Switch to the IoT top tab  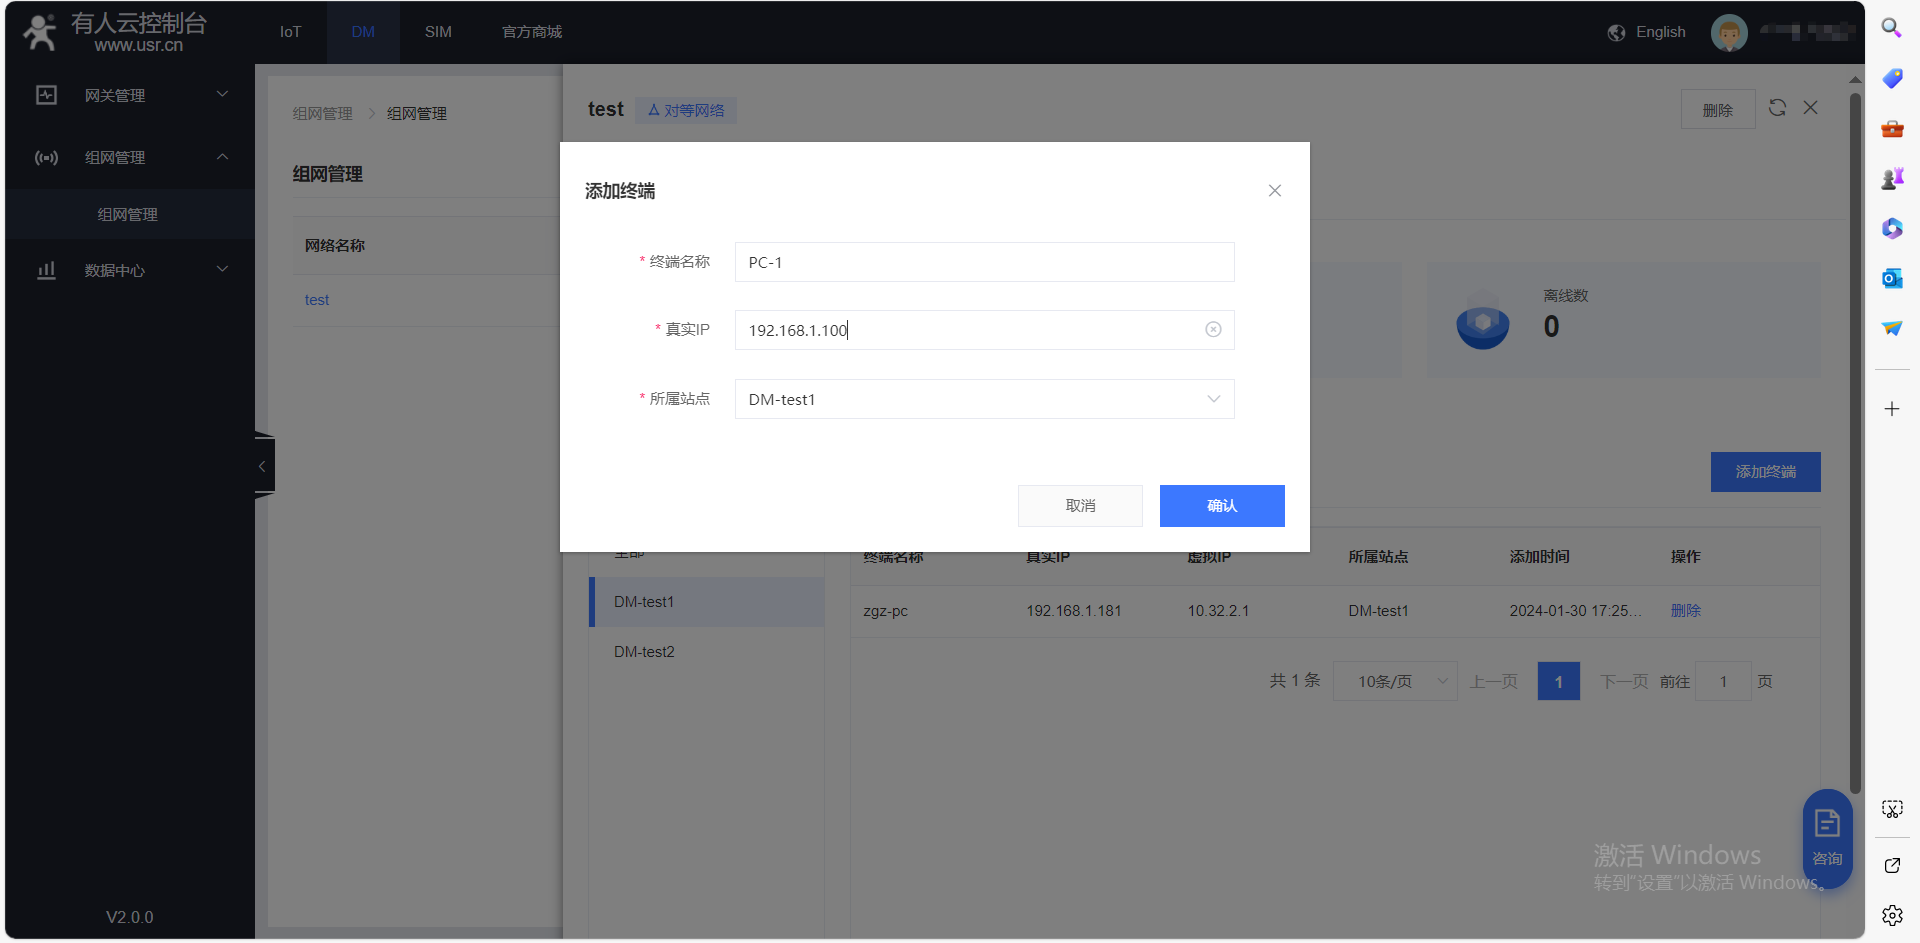tap(290, 32)
